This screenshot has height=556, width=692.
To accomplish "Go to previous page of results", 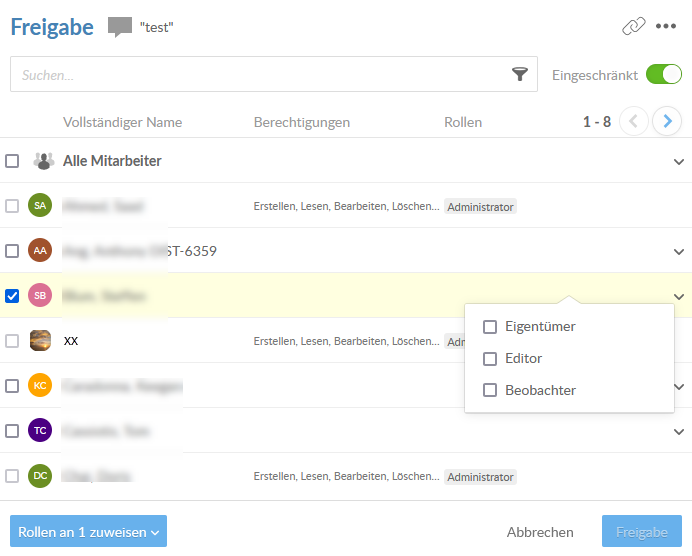I will click(634, 121).
